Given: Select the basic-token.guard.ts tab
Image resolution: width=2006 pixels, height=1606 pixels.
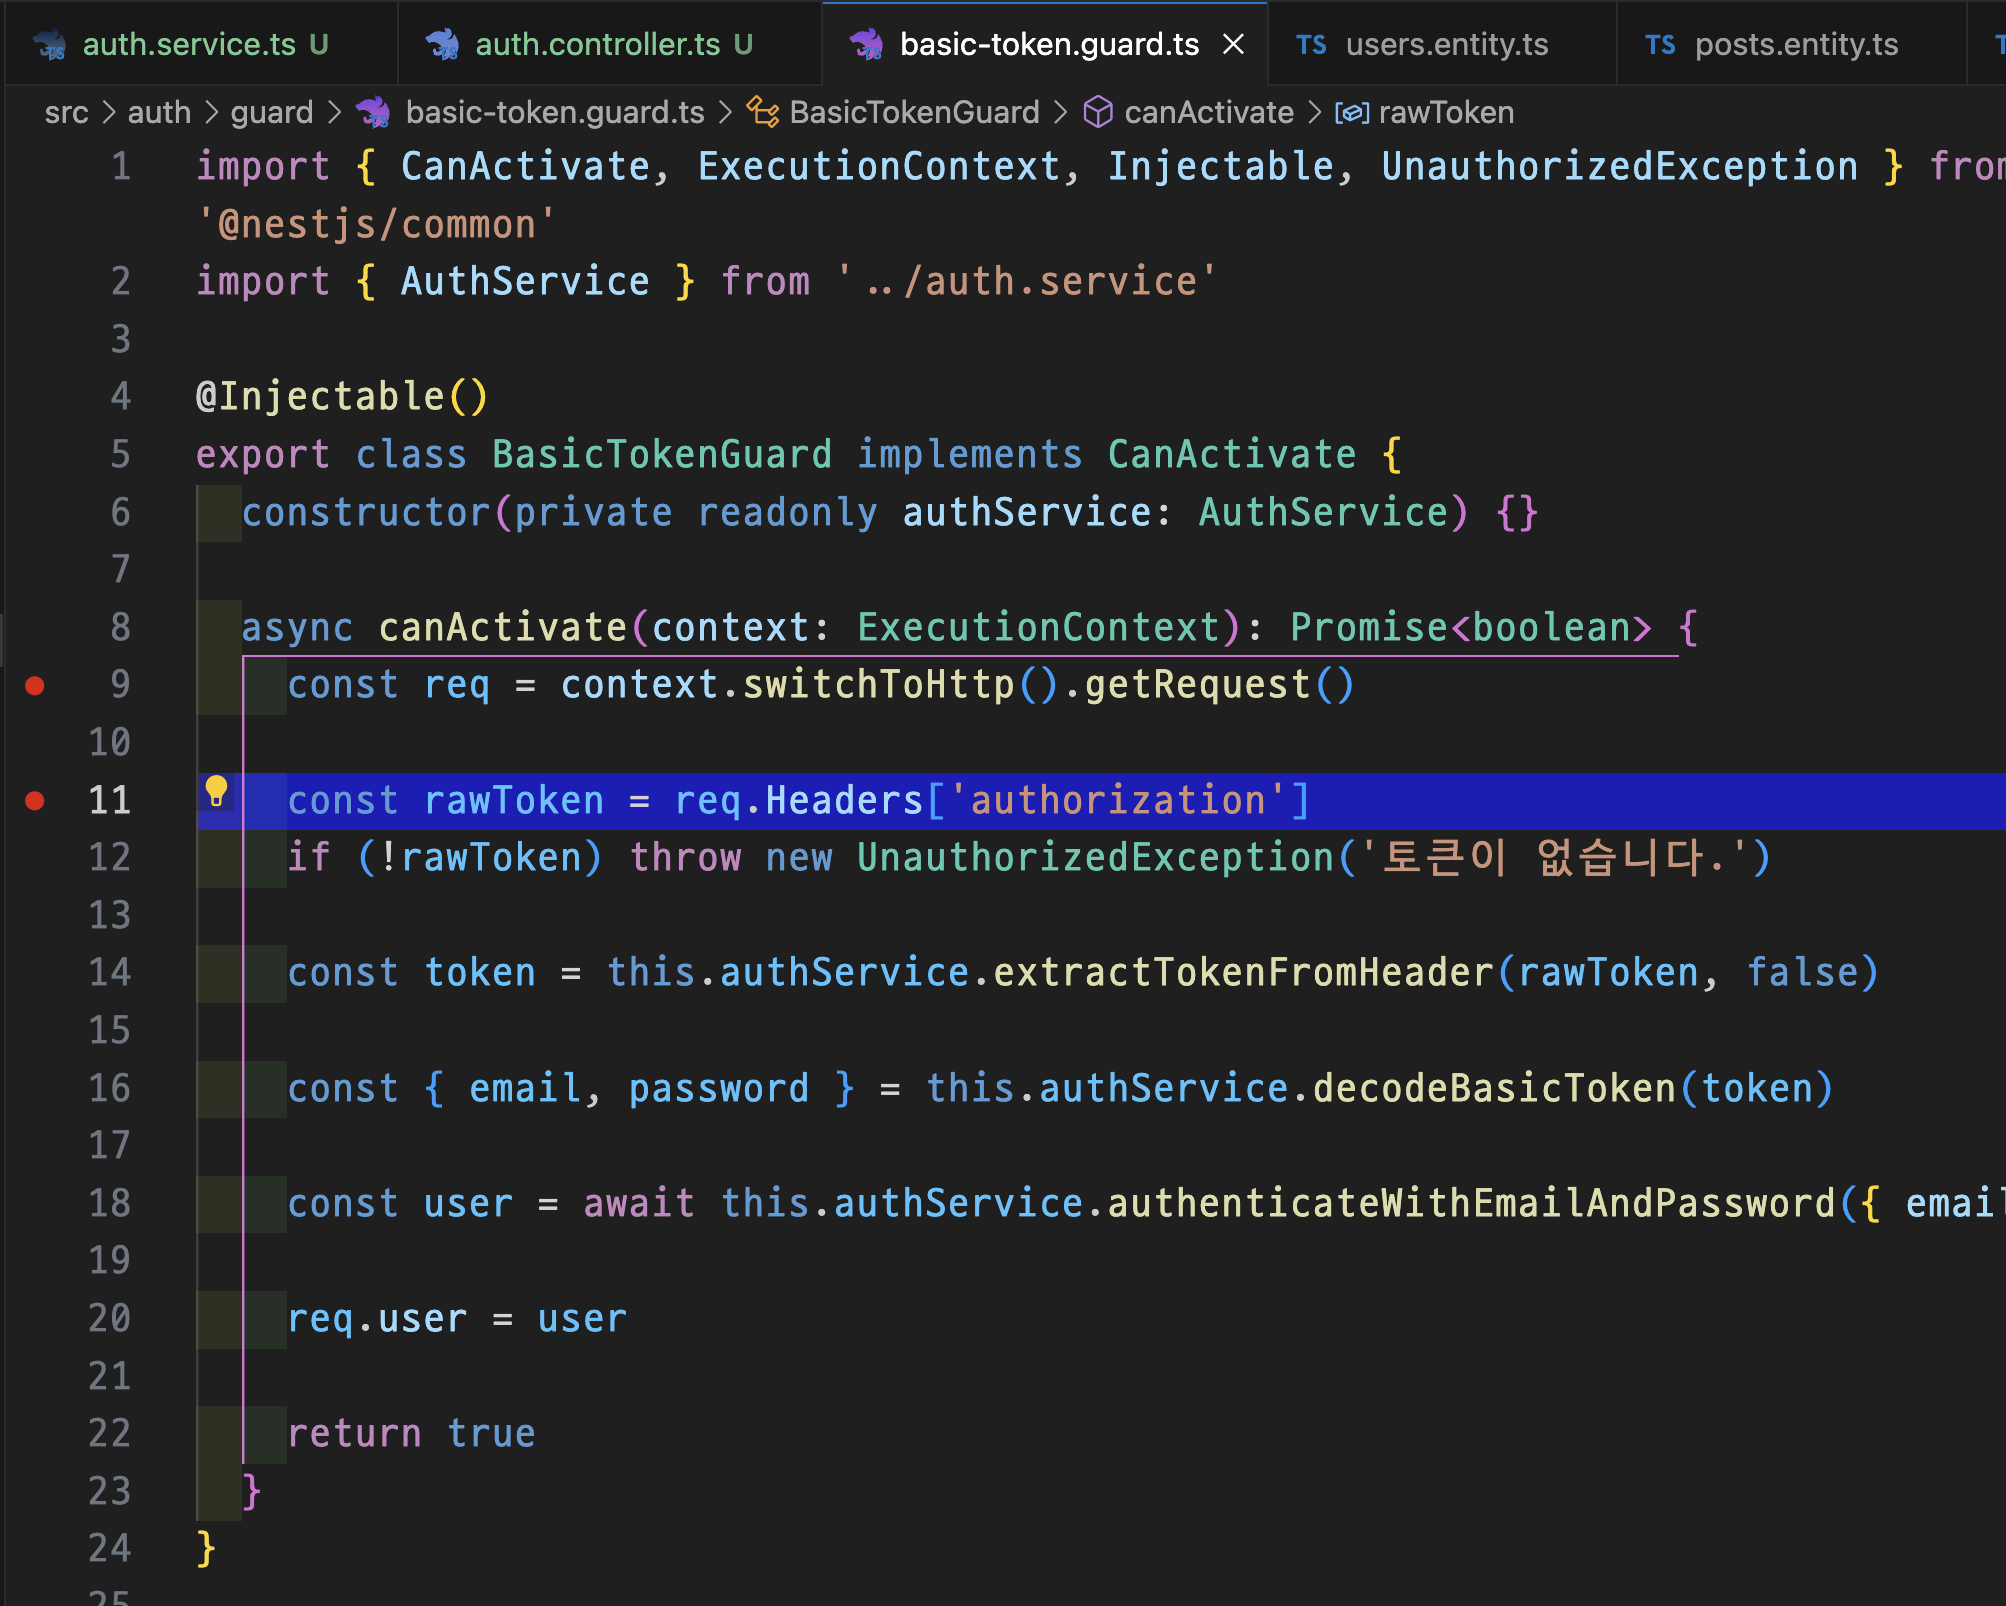Looking at the screenshot, I should coord(1046,44).
